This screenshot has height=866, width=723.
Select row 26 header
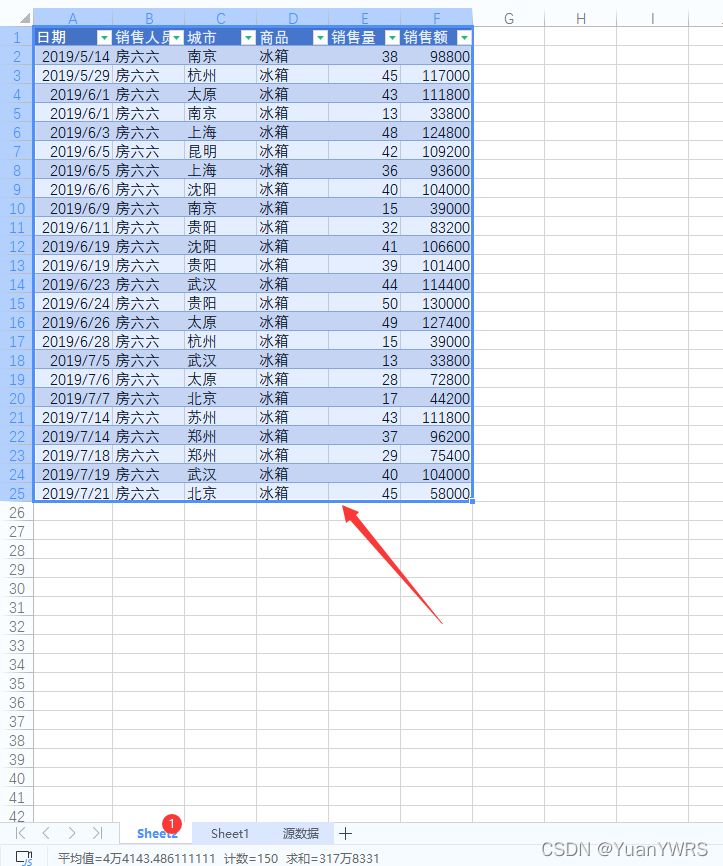pyautogui.click(x=16, y=512)
